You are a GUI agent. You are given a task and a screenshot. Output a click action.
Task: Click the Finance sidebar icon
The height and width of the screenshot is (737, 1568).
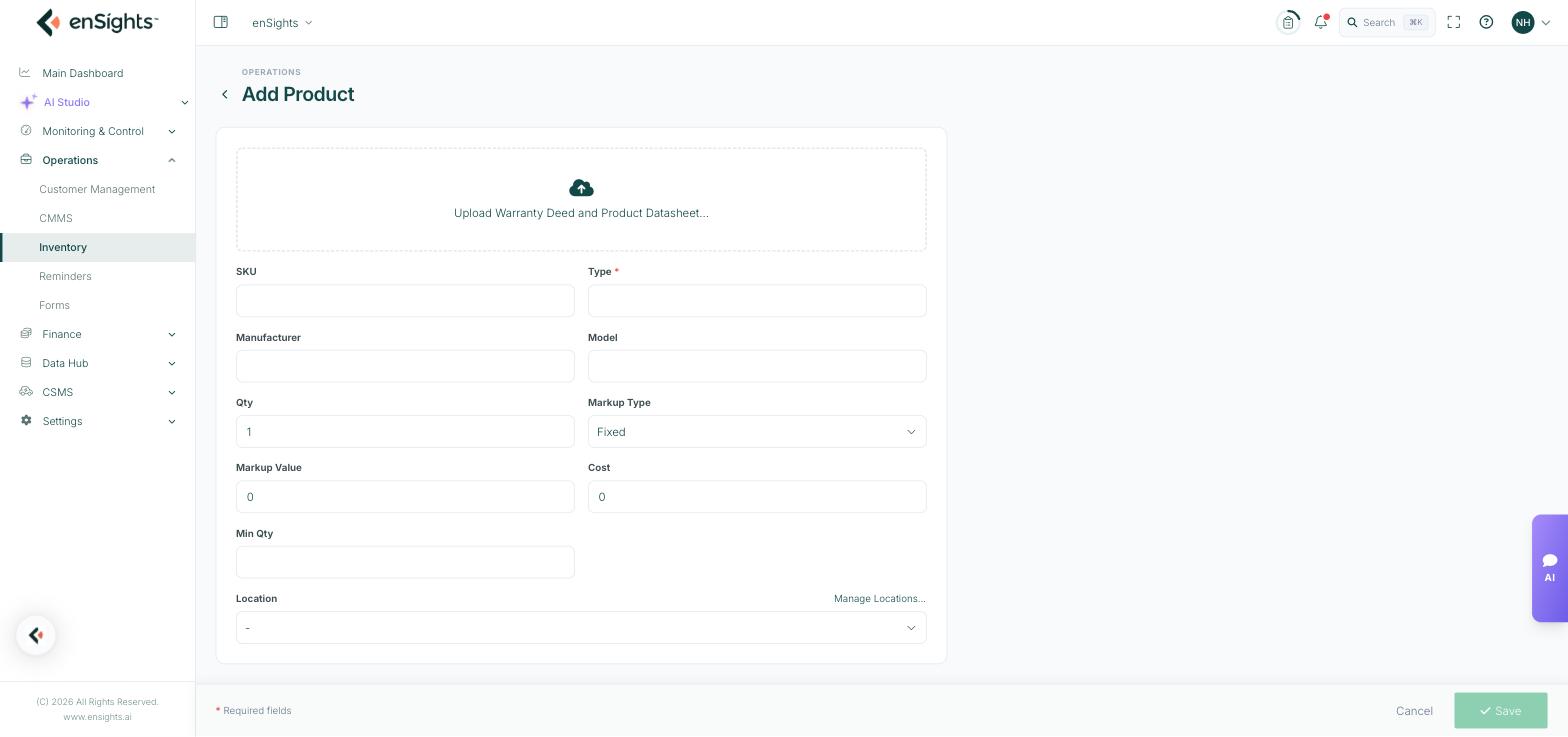[x=26, y=334]
